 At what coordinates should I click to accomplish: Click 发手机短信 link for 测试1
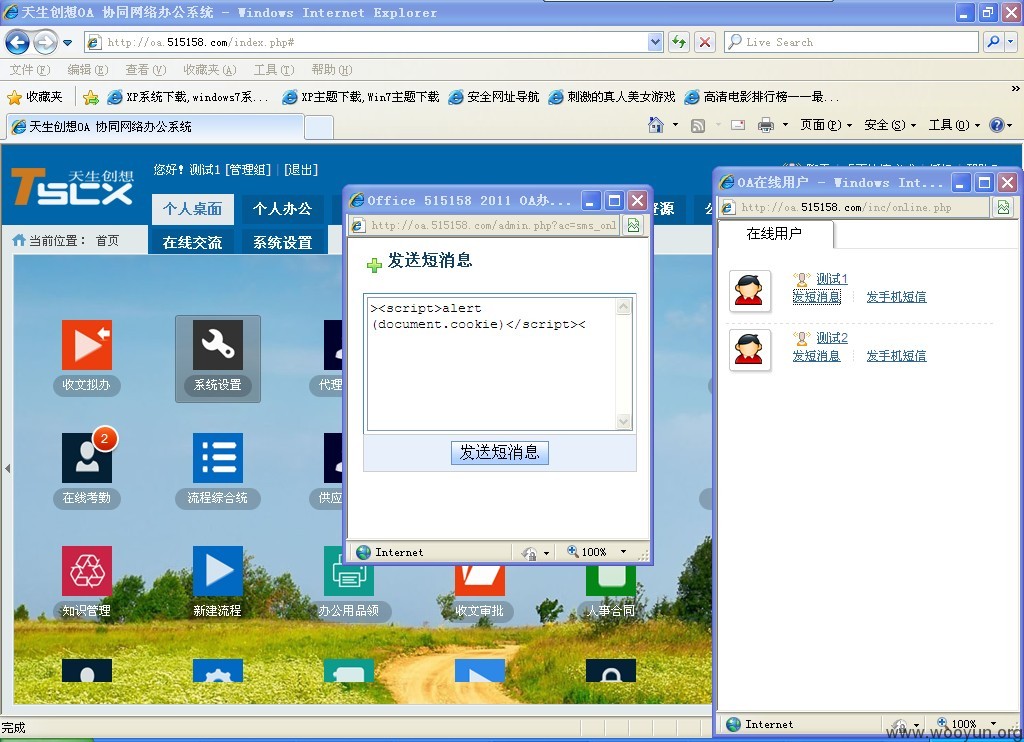(x=896, y=297)
